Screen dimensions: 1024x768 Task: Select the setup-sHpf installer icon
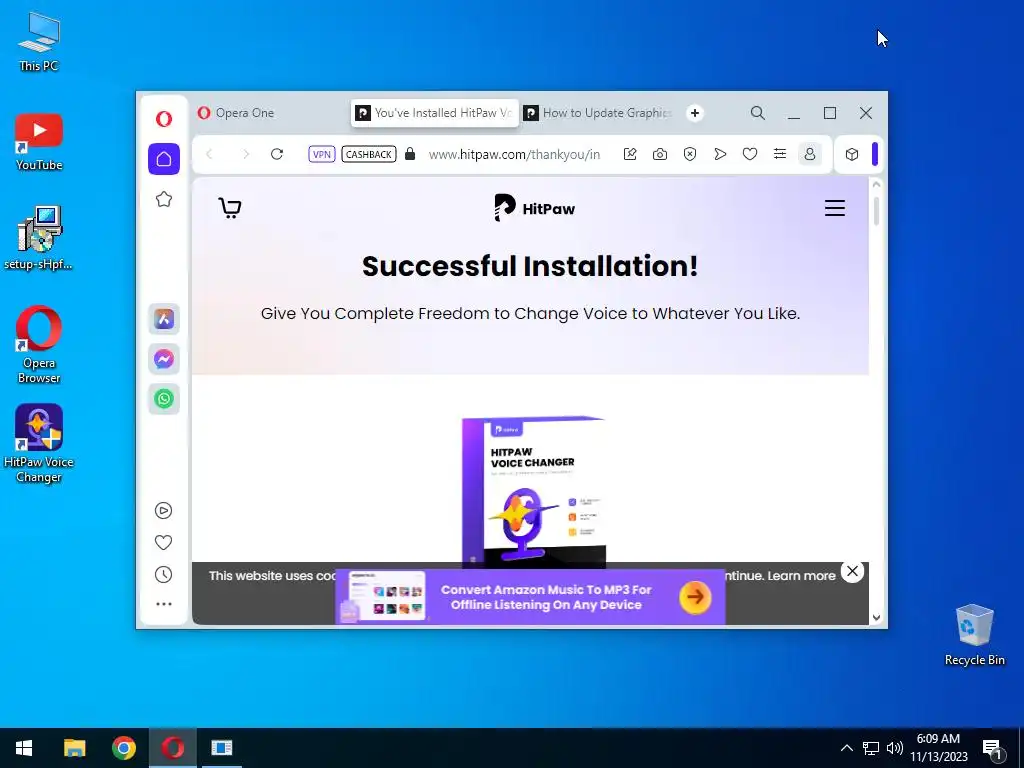pyautogui.click(x=39, y=238)
